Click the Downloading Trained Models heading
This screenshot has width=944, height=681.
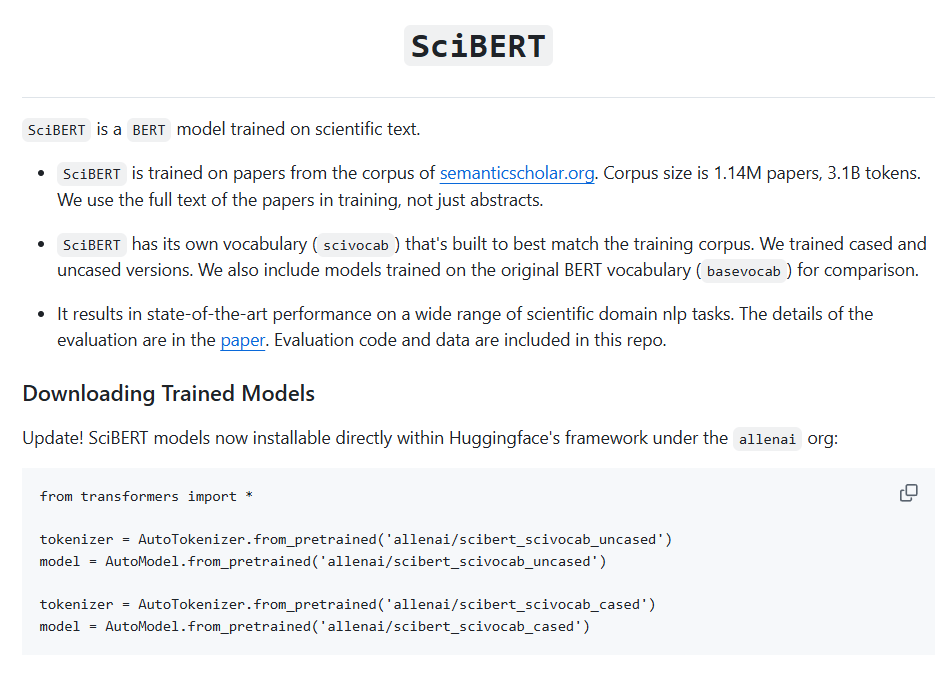click(168, 394)
